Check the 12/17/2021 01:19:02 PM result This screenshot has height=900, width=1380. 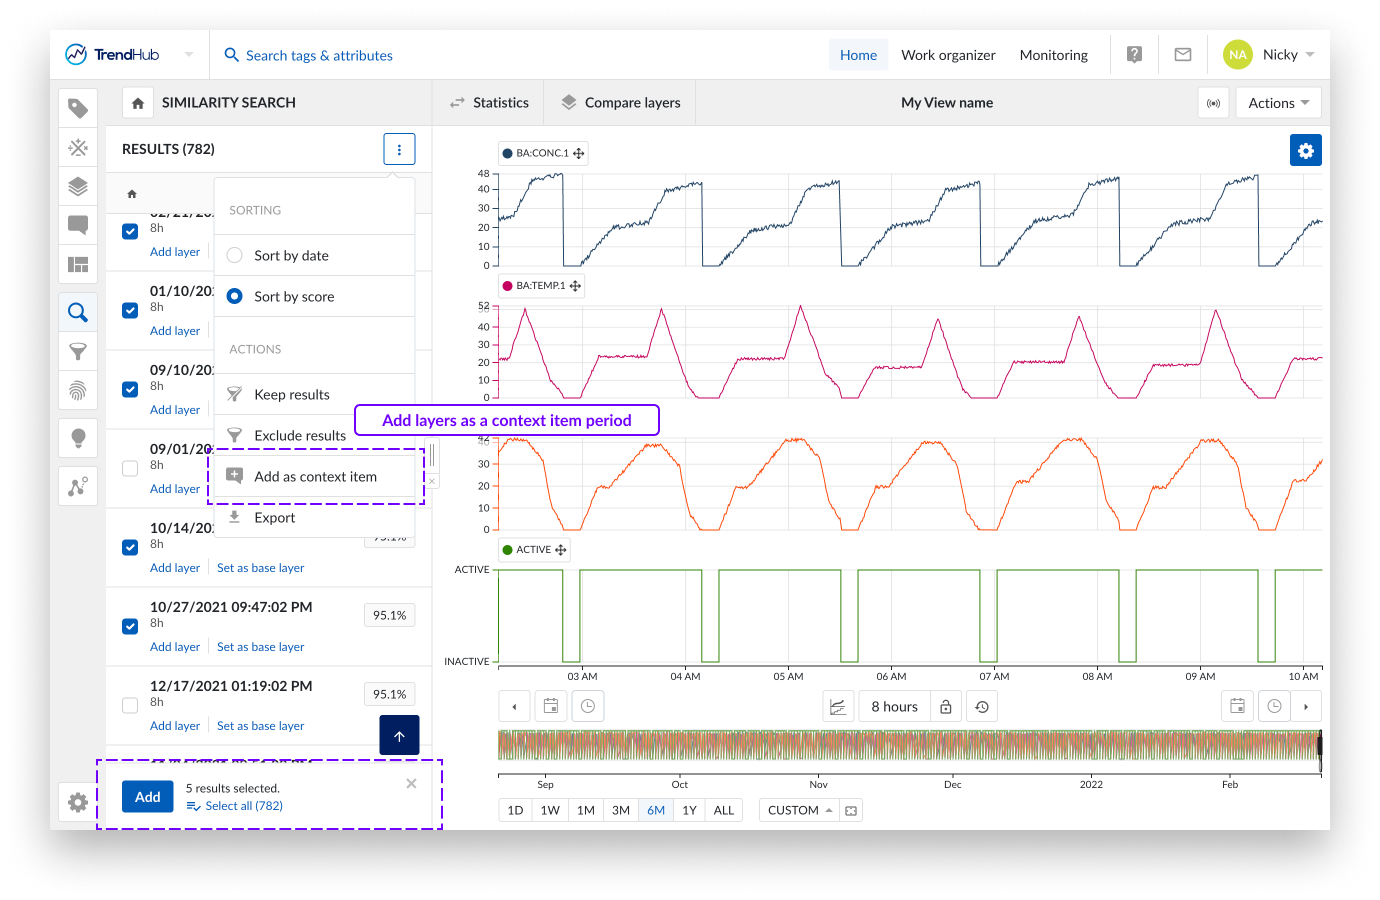coord(130,705)
